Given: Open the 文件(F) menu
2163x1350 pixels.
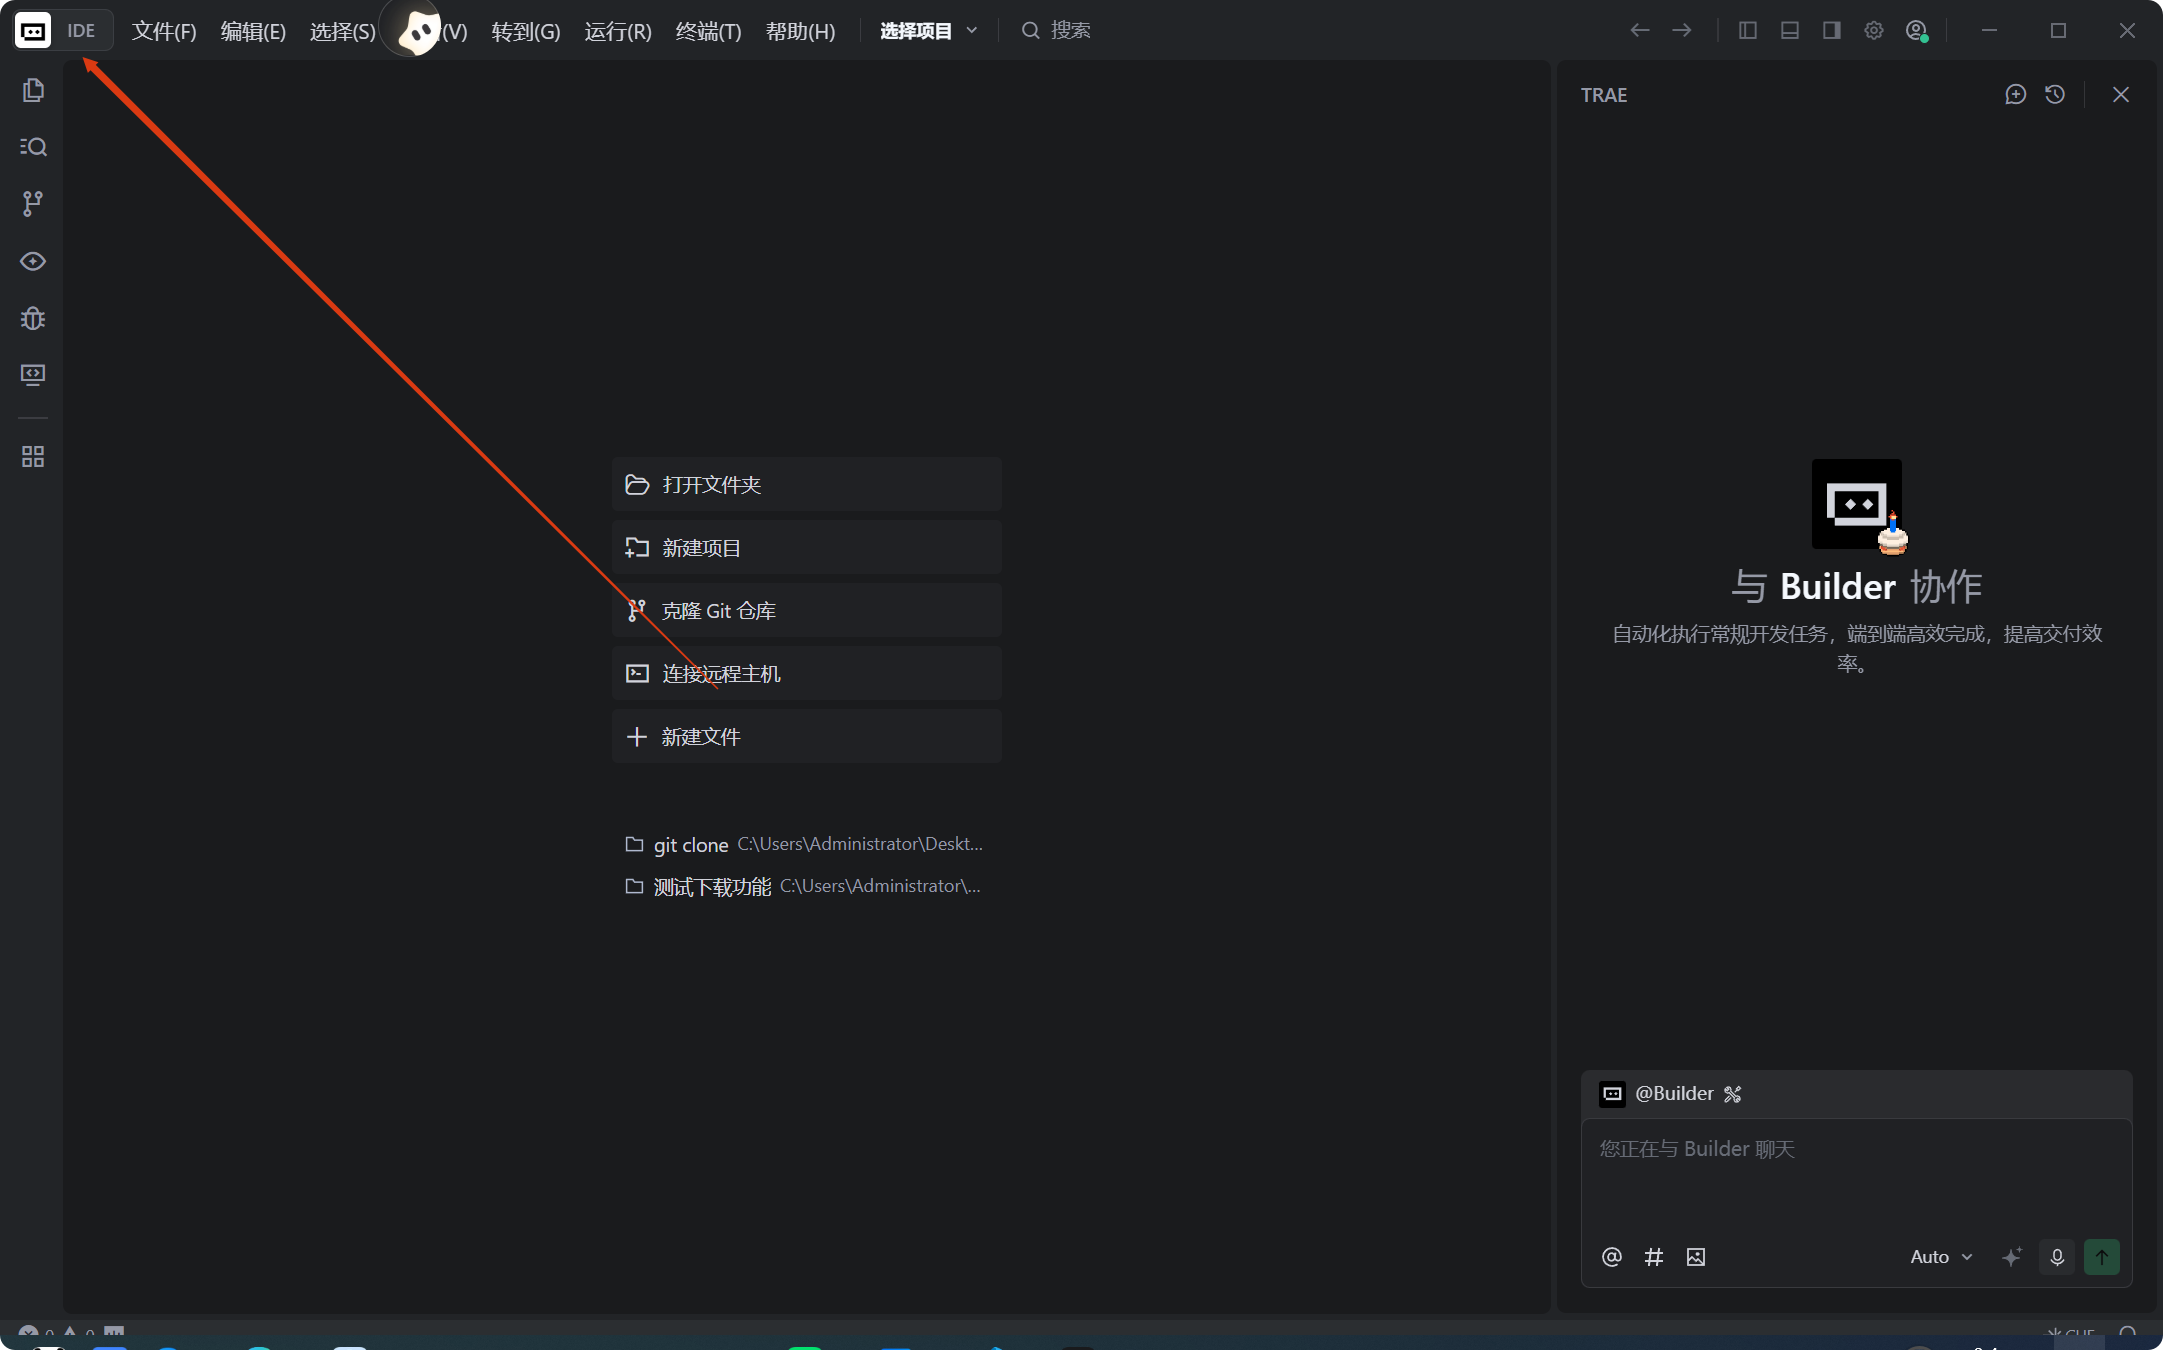Looking at the screenshot, I should [x=164, y=31].
